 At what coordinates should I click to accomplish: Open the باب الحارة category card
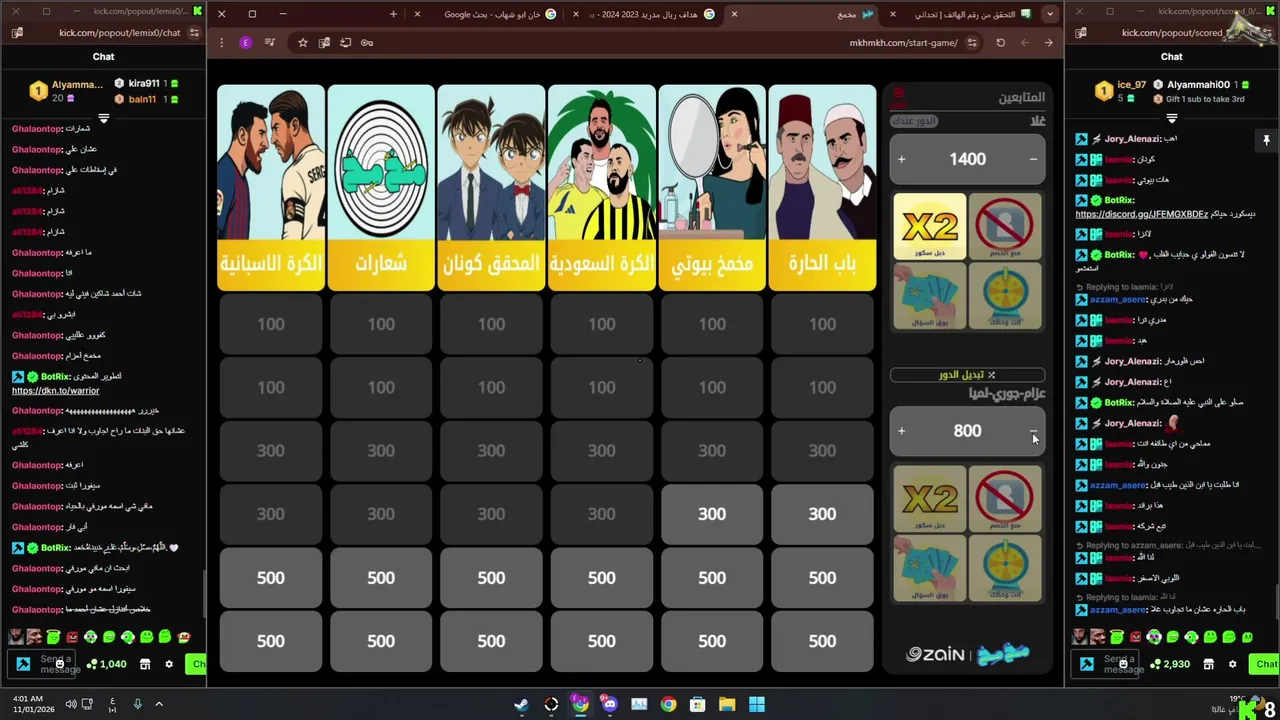822,188
